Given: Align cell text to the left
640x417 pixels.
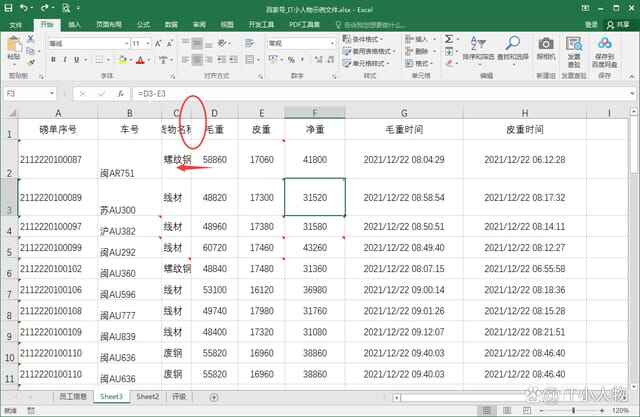Looking at the screenshot, I should (x=185, y=60).
